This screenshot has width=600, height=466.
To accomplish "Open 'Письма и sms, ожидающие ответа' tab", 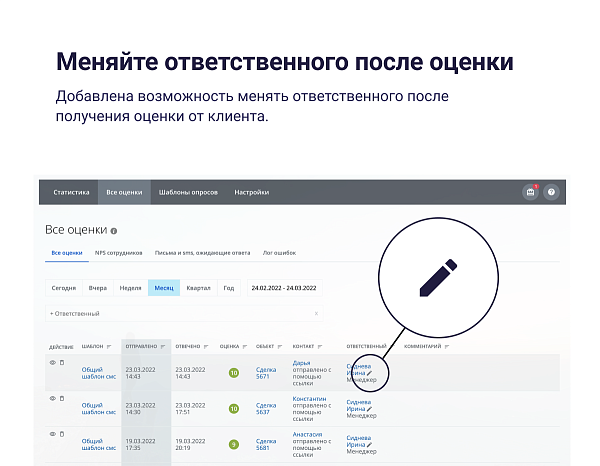I will [x=202, y=253].
